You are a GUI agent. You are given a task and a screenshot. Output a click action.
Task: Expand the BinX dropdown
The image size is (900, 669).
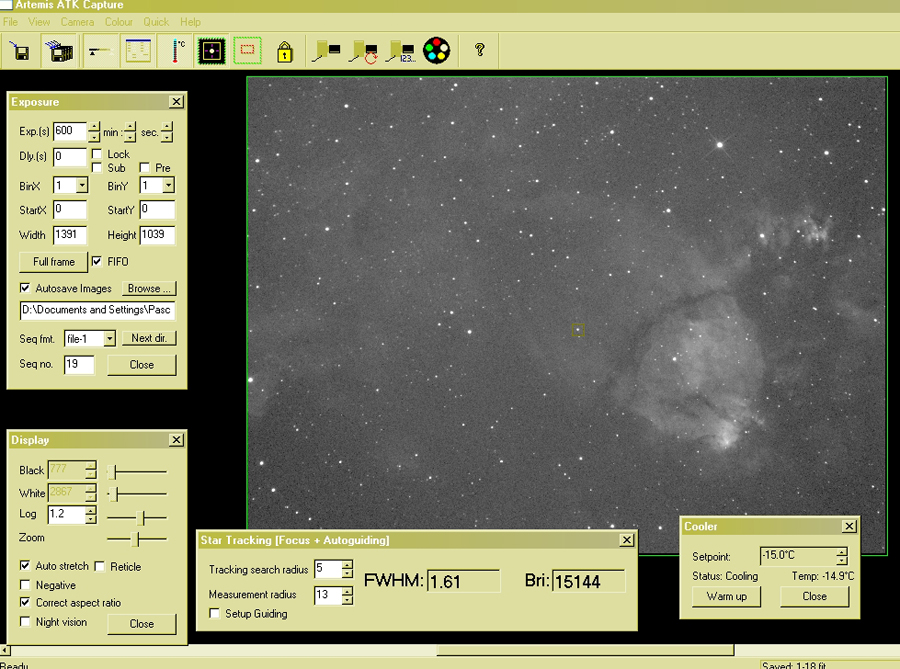tap(82, 186)
